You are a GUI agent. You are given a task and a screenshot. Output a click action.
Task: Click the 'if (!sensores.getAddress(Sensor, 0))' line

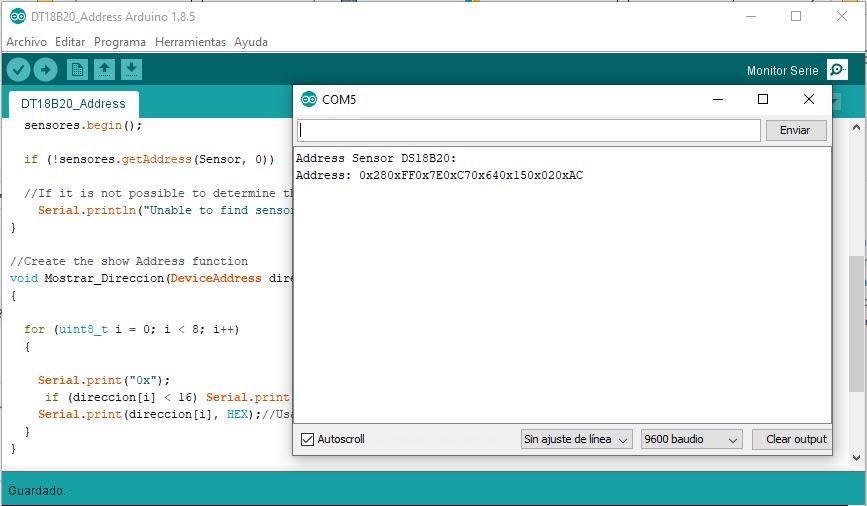(x=149, y=159)
